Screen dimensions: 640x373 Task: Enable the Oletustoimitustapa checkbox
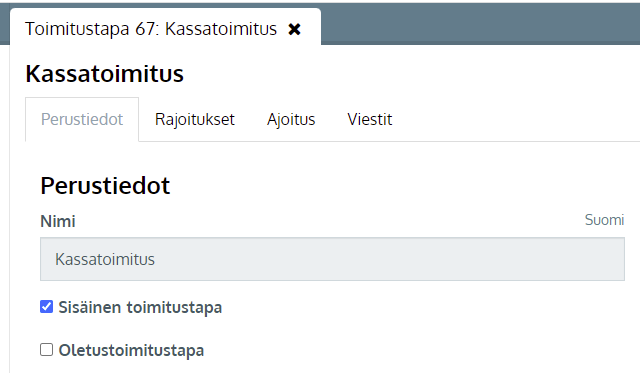(x=47, y=350)
